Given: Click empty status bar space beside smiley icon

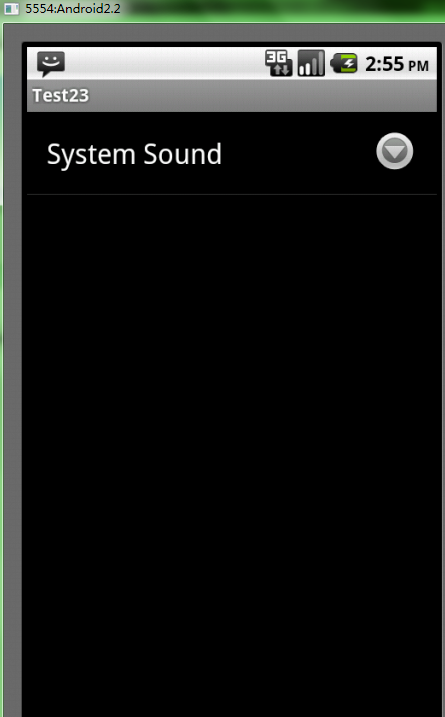Looking at the screenshot, I should [x=165, y=63].
